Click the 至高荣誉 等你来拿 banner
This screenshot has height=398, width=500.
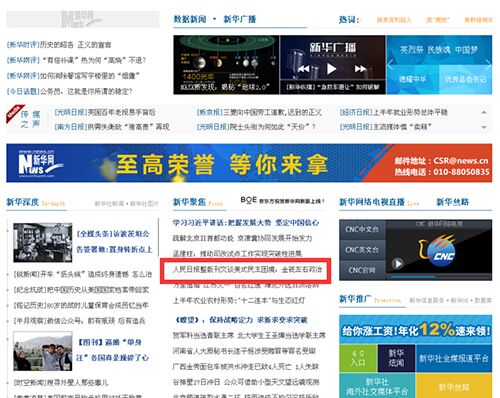[x=249, y=163]
